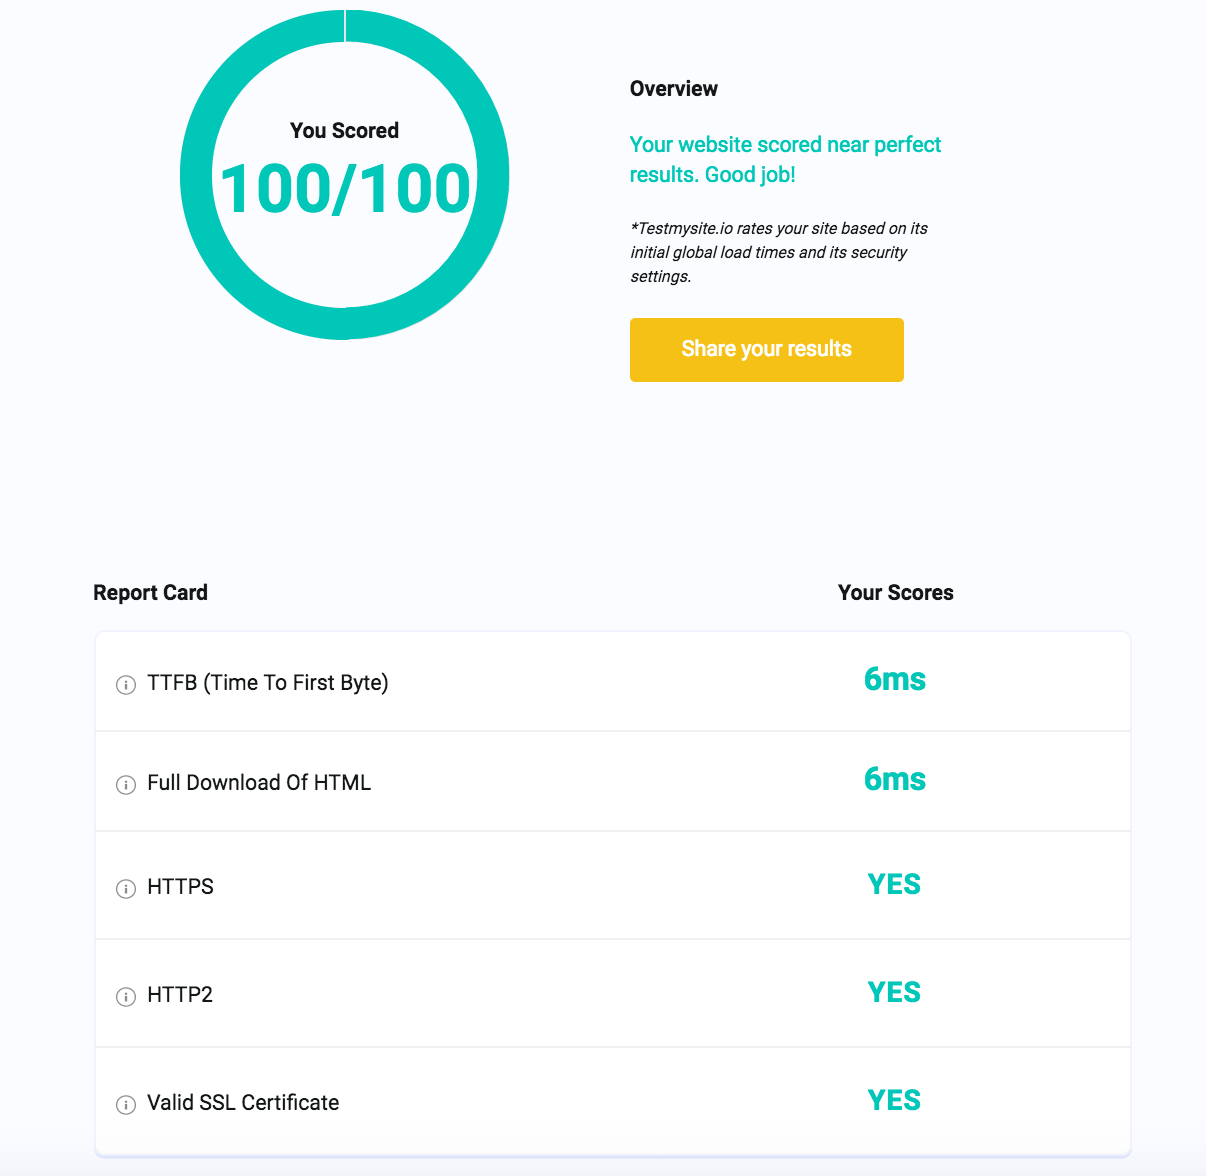Click the YES value for HTTP2
The width and height of the screenshot is (1206, 1176).
pos(894,993)
